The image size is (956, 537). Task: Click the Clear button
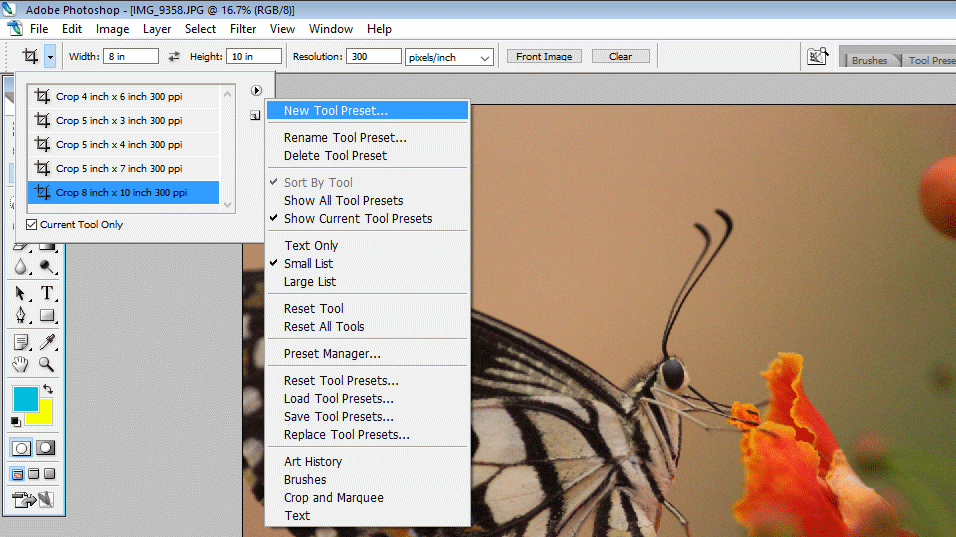point(620,57)
